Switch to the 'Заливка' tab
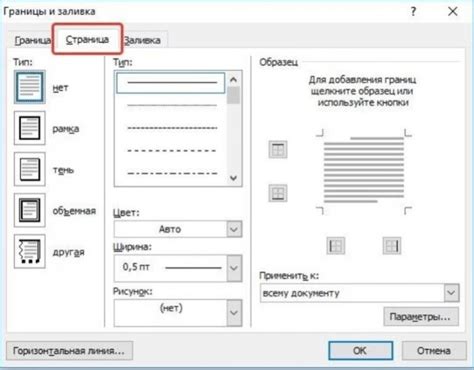This screenshot has height=370, width=474. 143,41
